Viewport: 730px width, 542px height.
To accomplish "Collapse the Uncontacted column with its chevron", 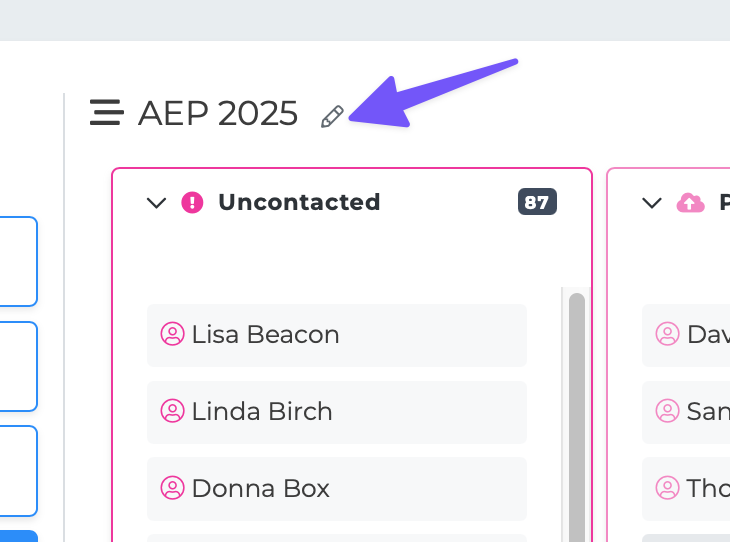I will pos(156,203).
